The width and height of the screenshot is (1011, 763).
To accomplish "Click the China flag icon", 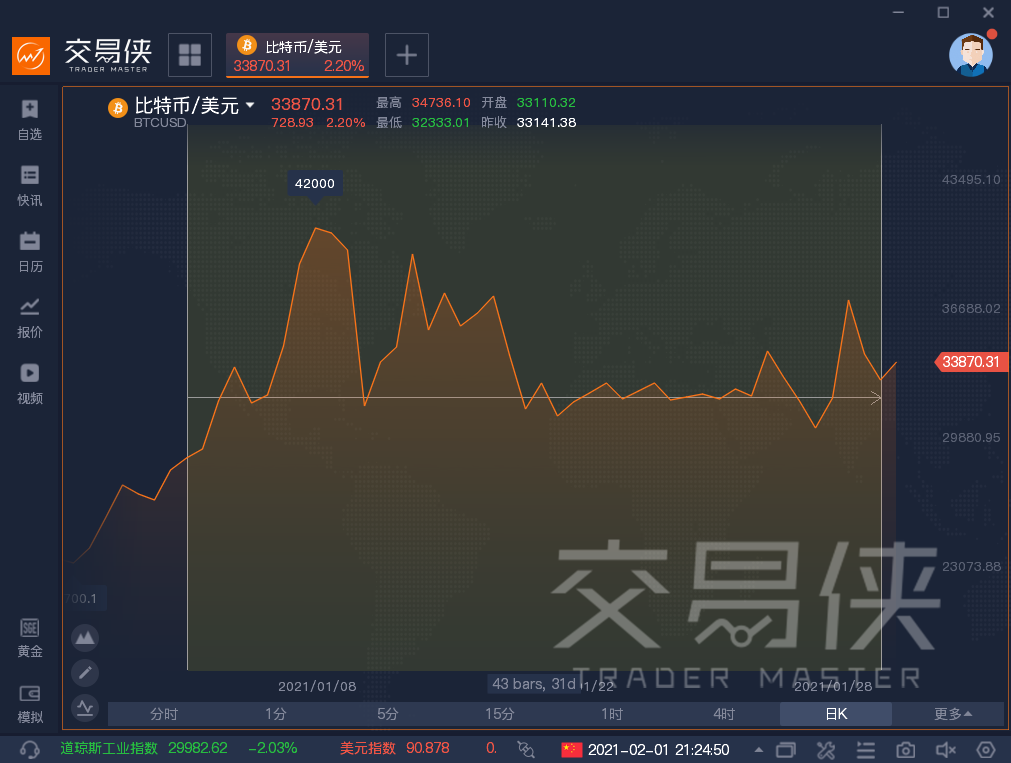I will coord(571,749).
